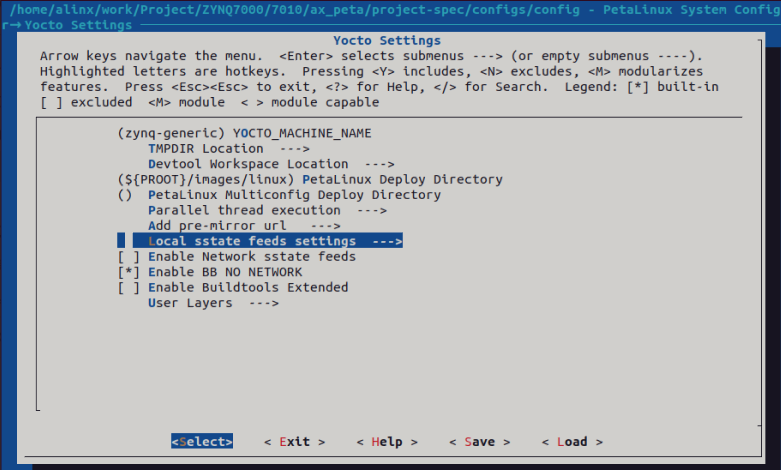The image size is (781, 470).
Task: Click the Load button
Action: pos(572,442)
